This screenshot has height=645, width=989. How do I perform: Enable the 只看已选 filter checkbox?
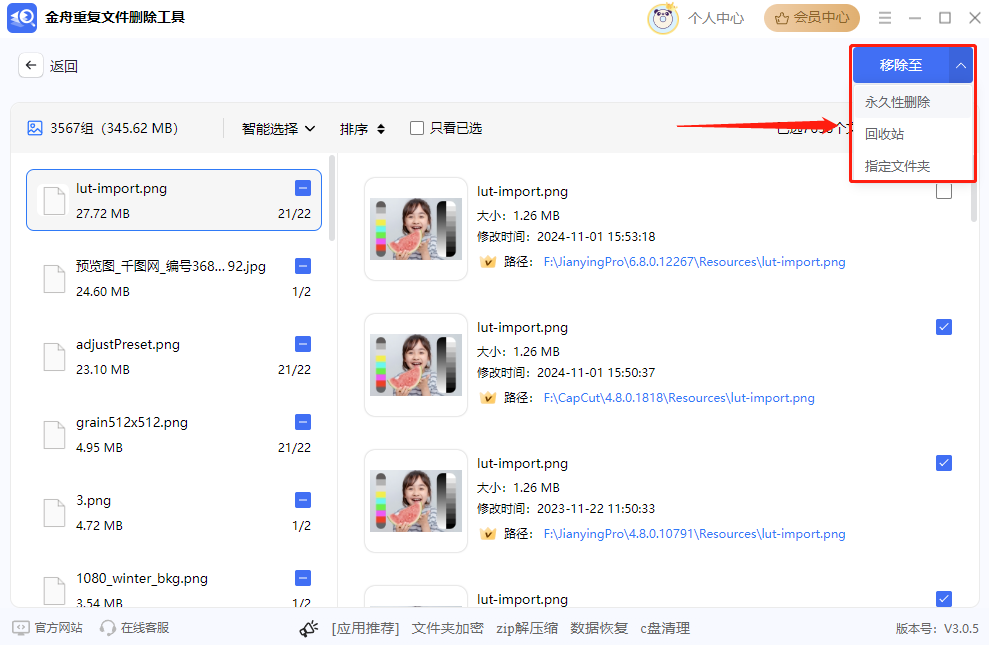[x=416, y=128]
